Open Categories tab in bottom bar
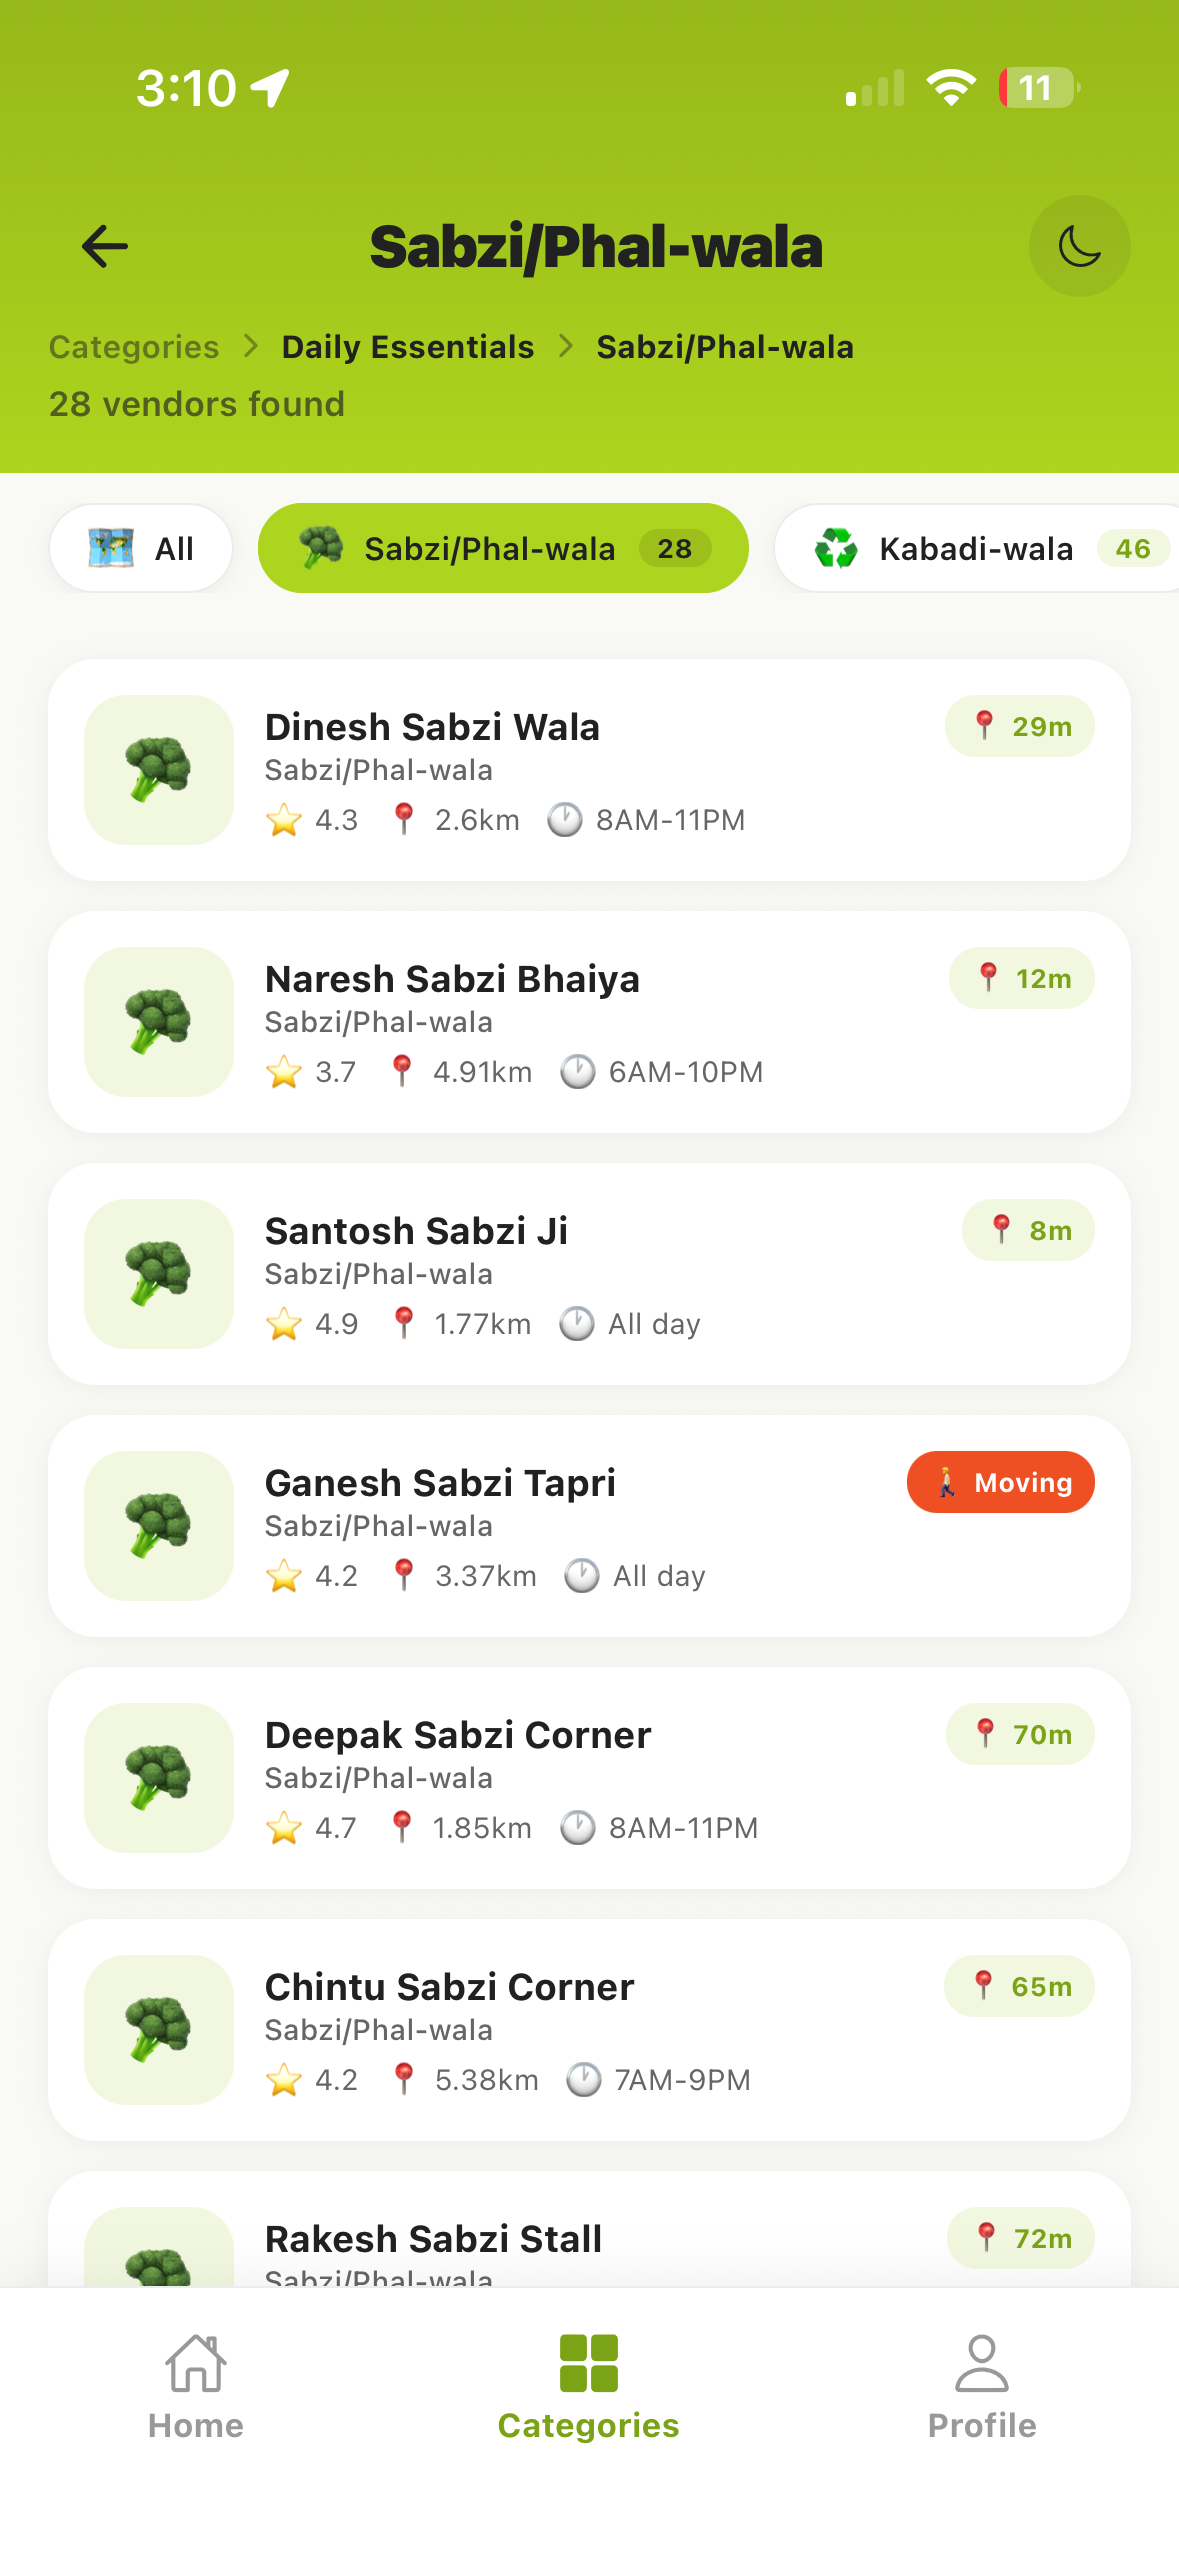This screenshot has width=1179, height=2556. coord(588,2386)
